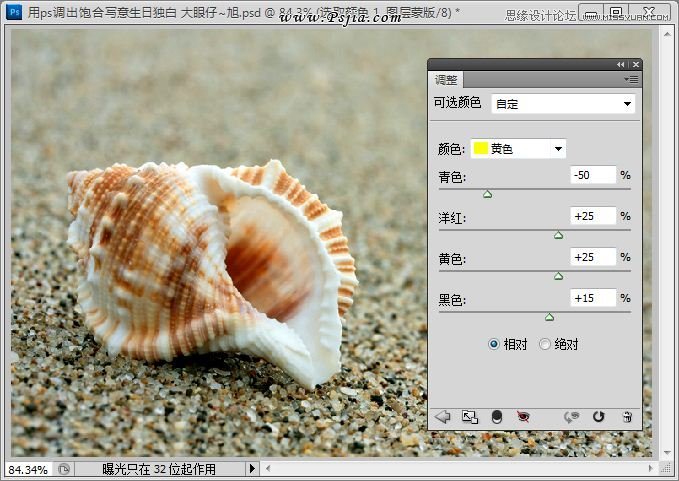The height and width of the screenshot is (481, 679).
Task: Close the Adjustments panel
Action: click(x=636, y=65)
